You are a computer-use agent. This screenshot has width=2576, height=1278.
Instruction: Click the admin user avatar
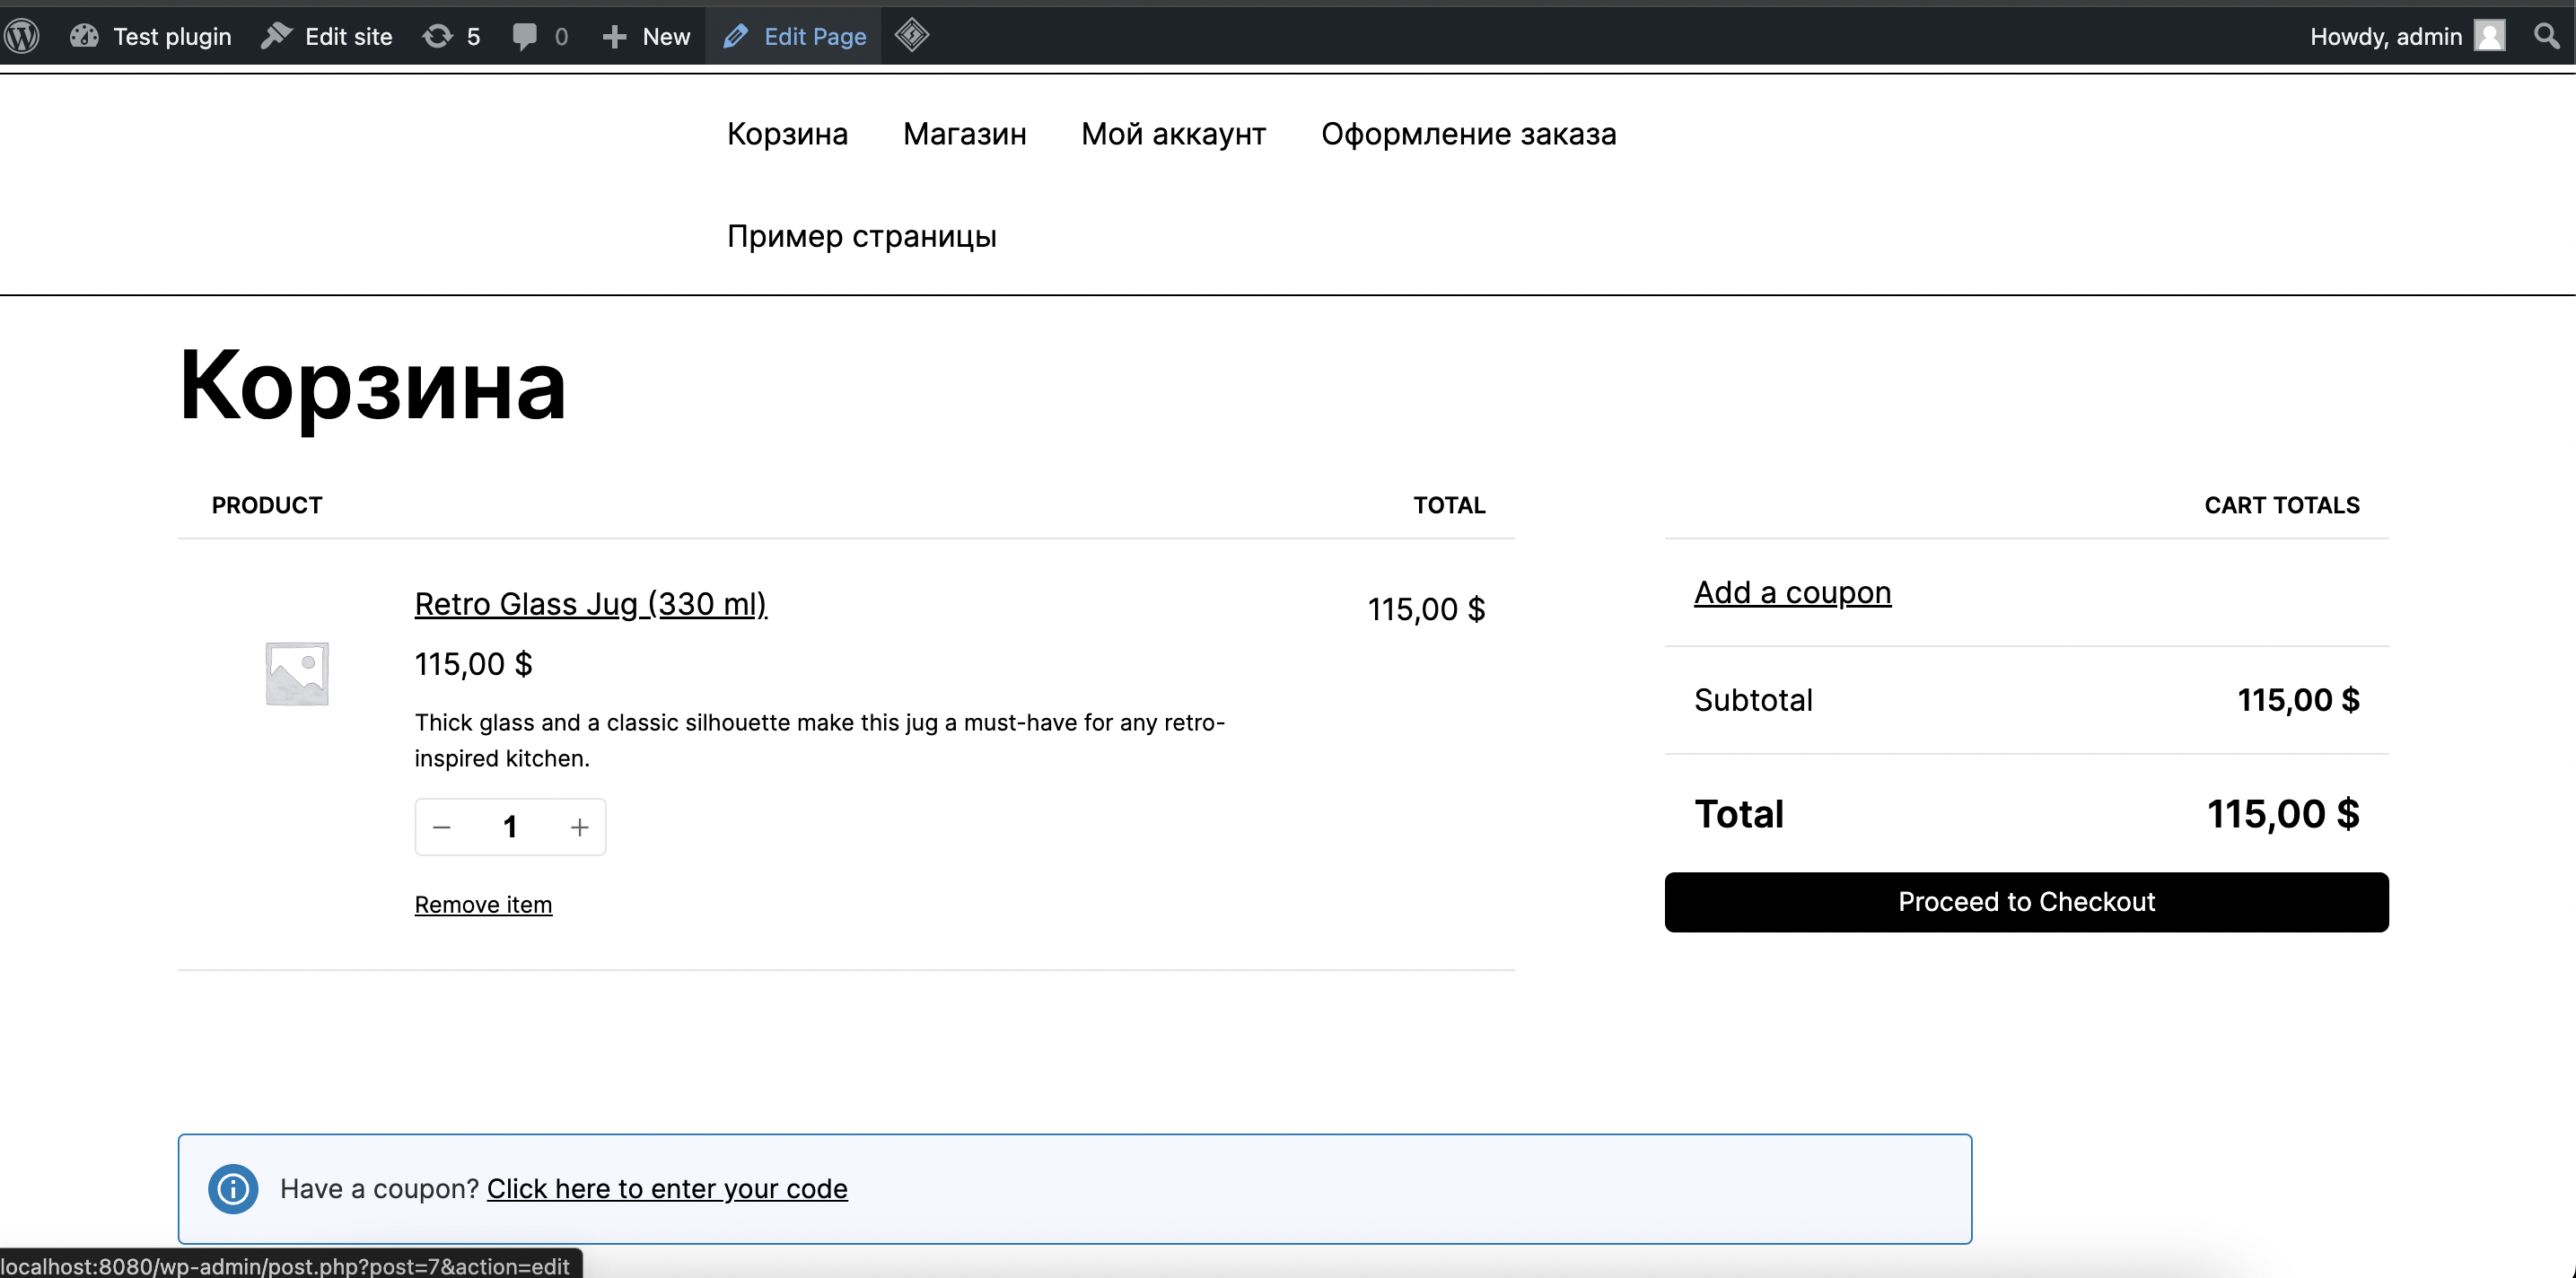2489,36
